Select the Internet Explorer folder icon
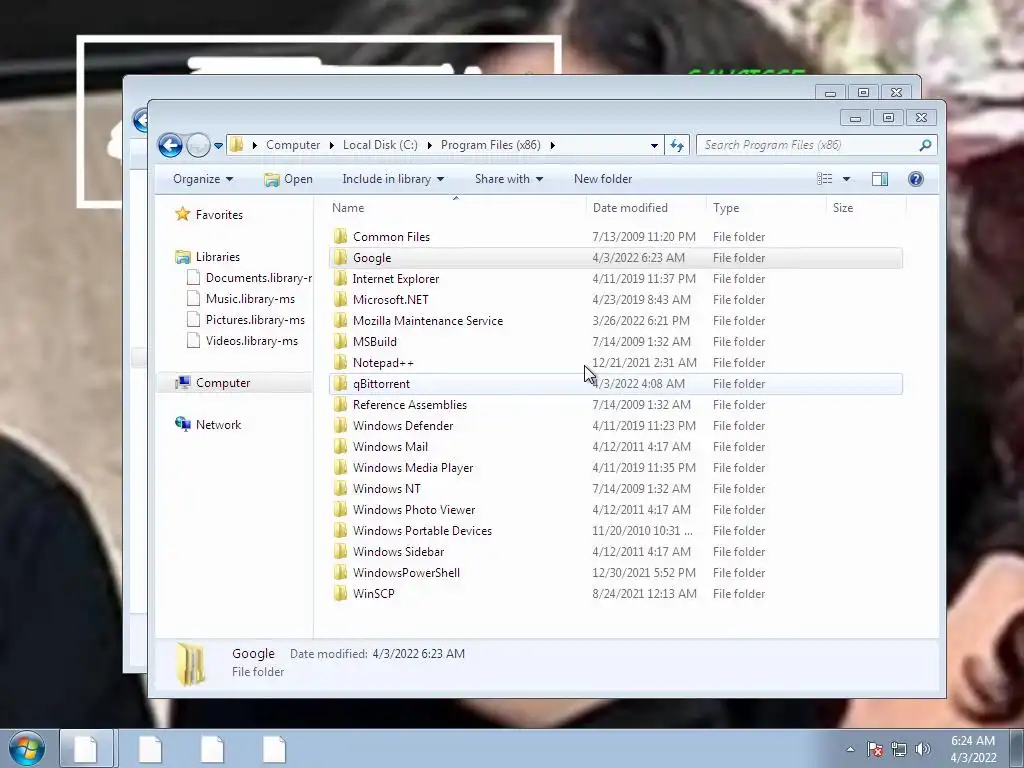 tap(340, 279)
